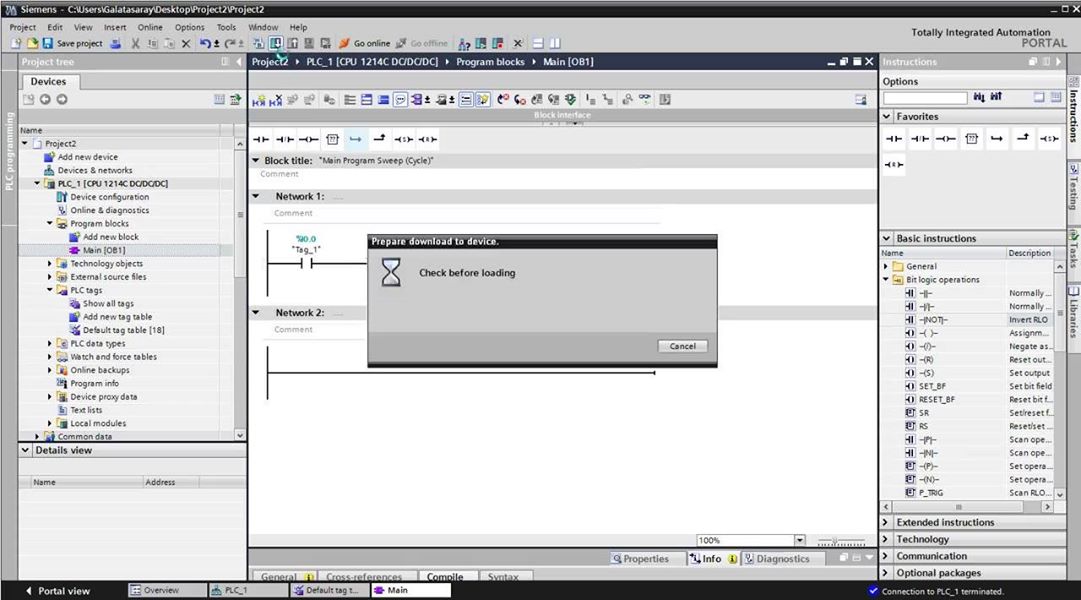Collapse the PLC_1 device node
This screenshot has height=600, width=1081.
click(37, 183)
